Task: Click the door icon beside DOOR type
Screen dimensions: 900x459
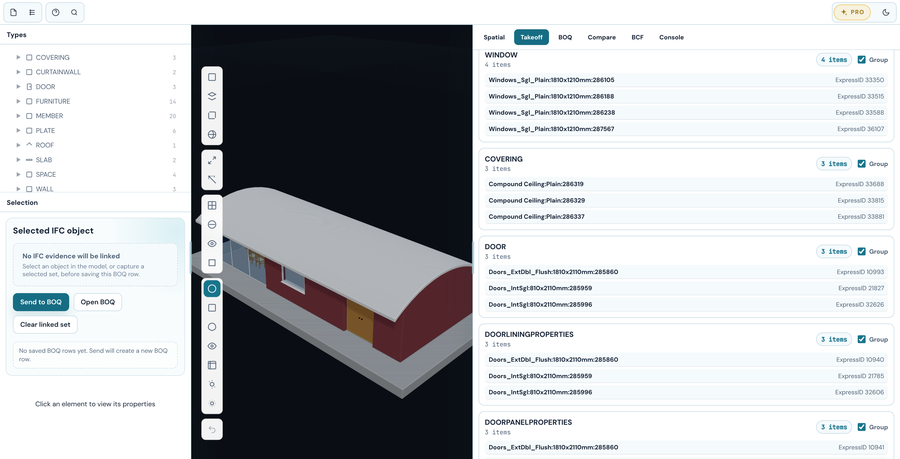Action: click(x=29, y=87)
